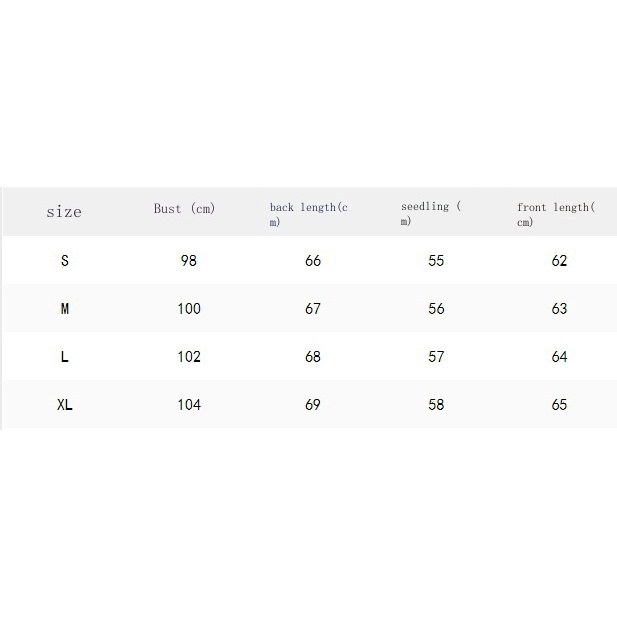Select seedling value 57 in L row
The image size is (617, 617).
[x=436, y=357]
